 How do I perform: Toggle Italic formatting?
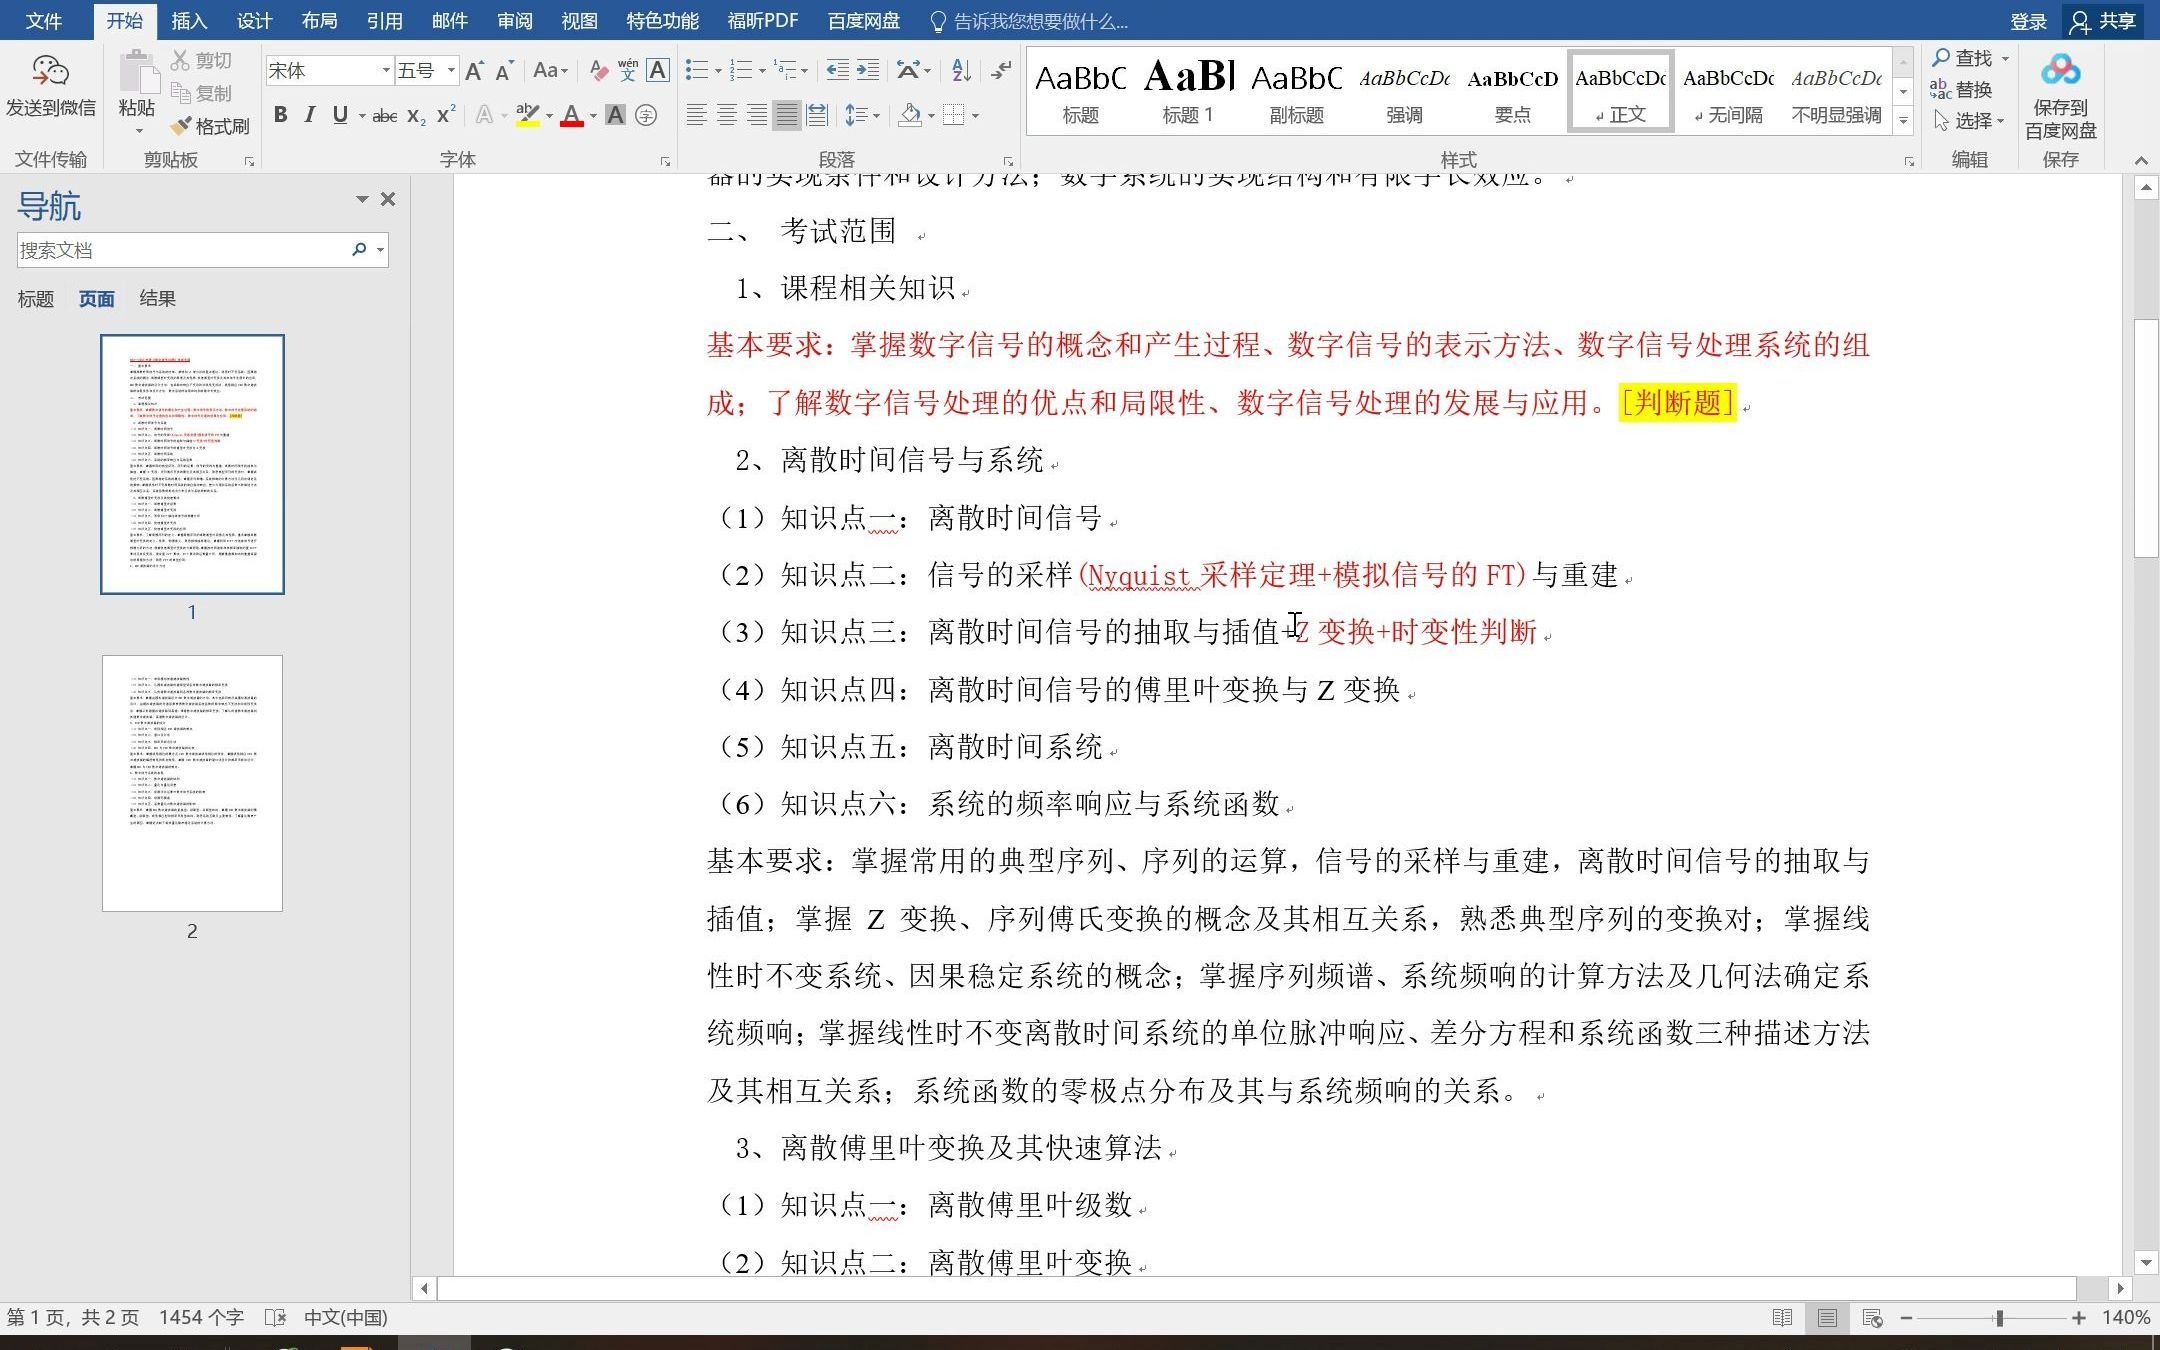310,115
